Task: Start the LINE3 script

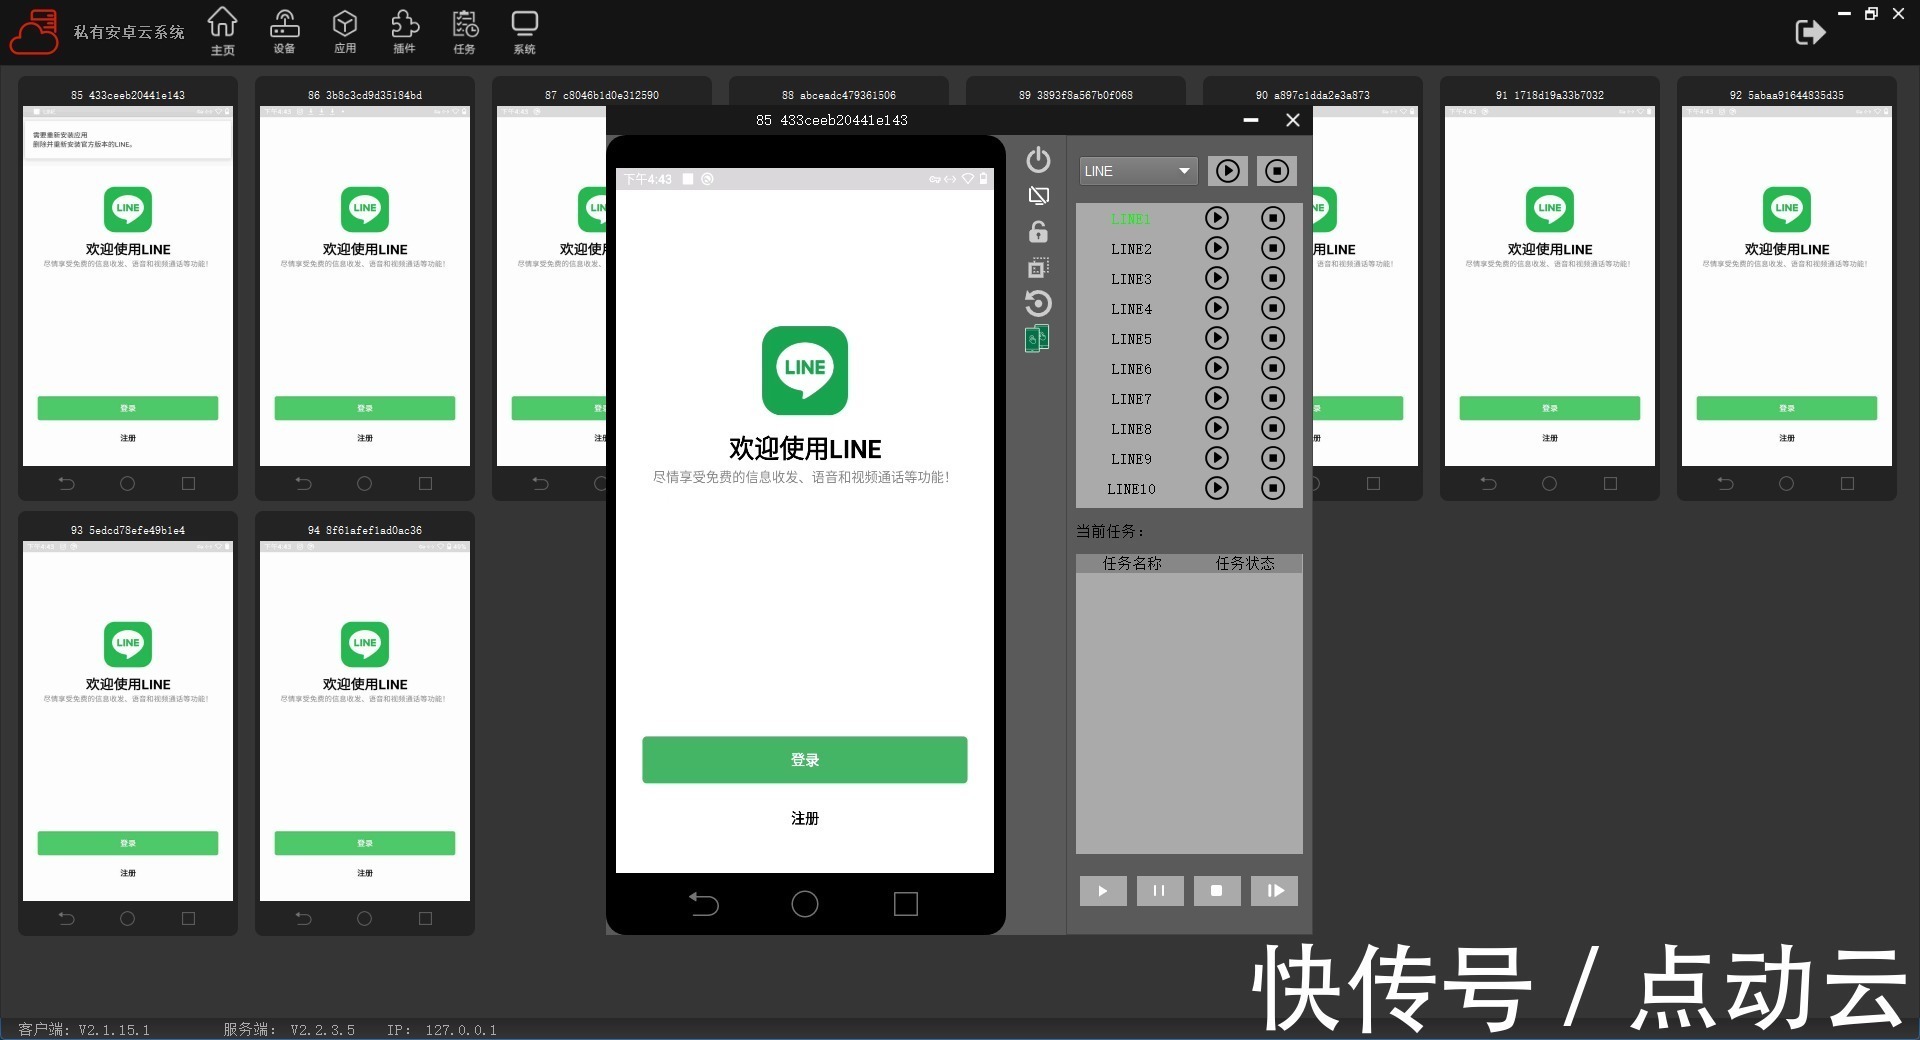Action: (1216, 278)
